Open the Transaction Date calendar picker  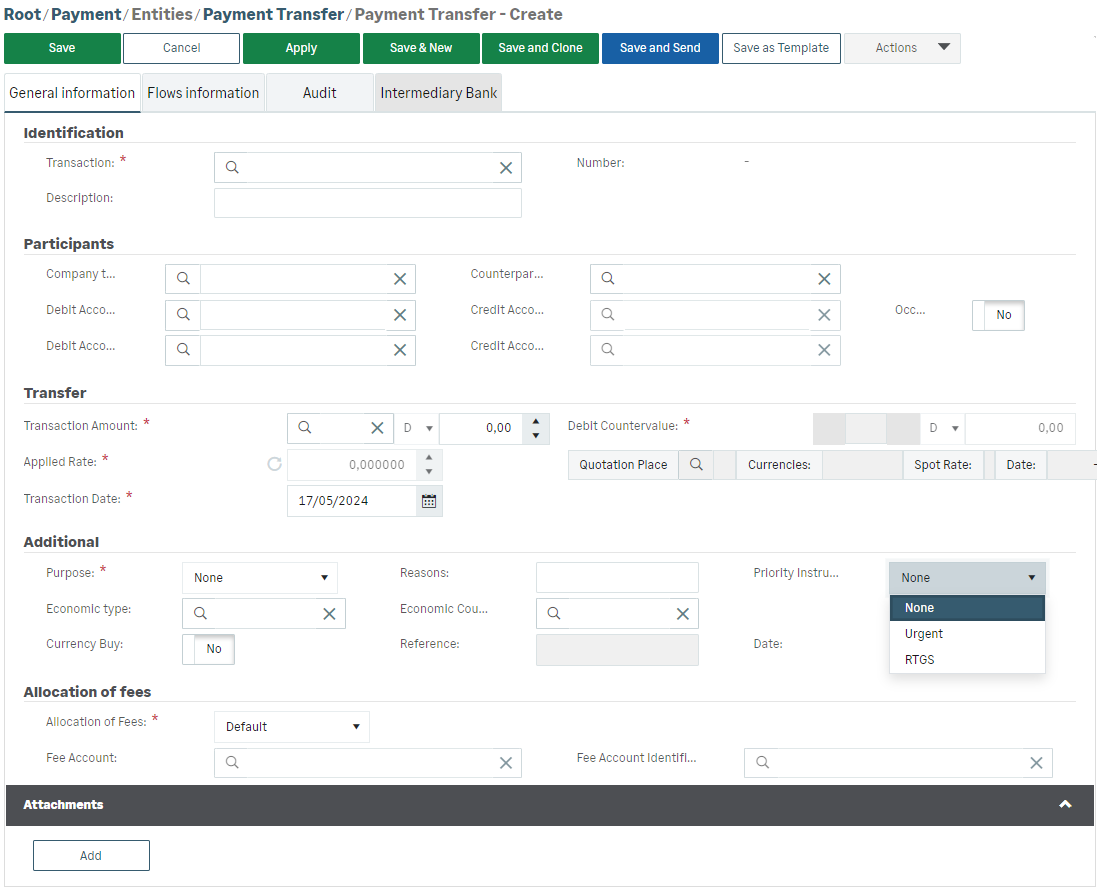coord(429,501)
